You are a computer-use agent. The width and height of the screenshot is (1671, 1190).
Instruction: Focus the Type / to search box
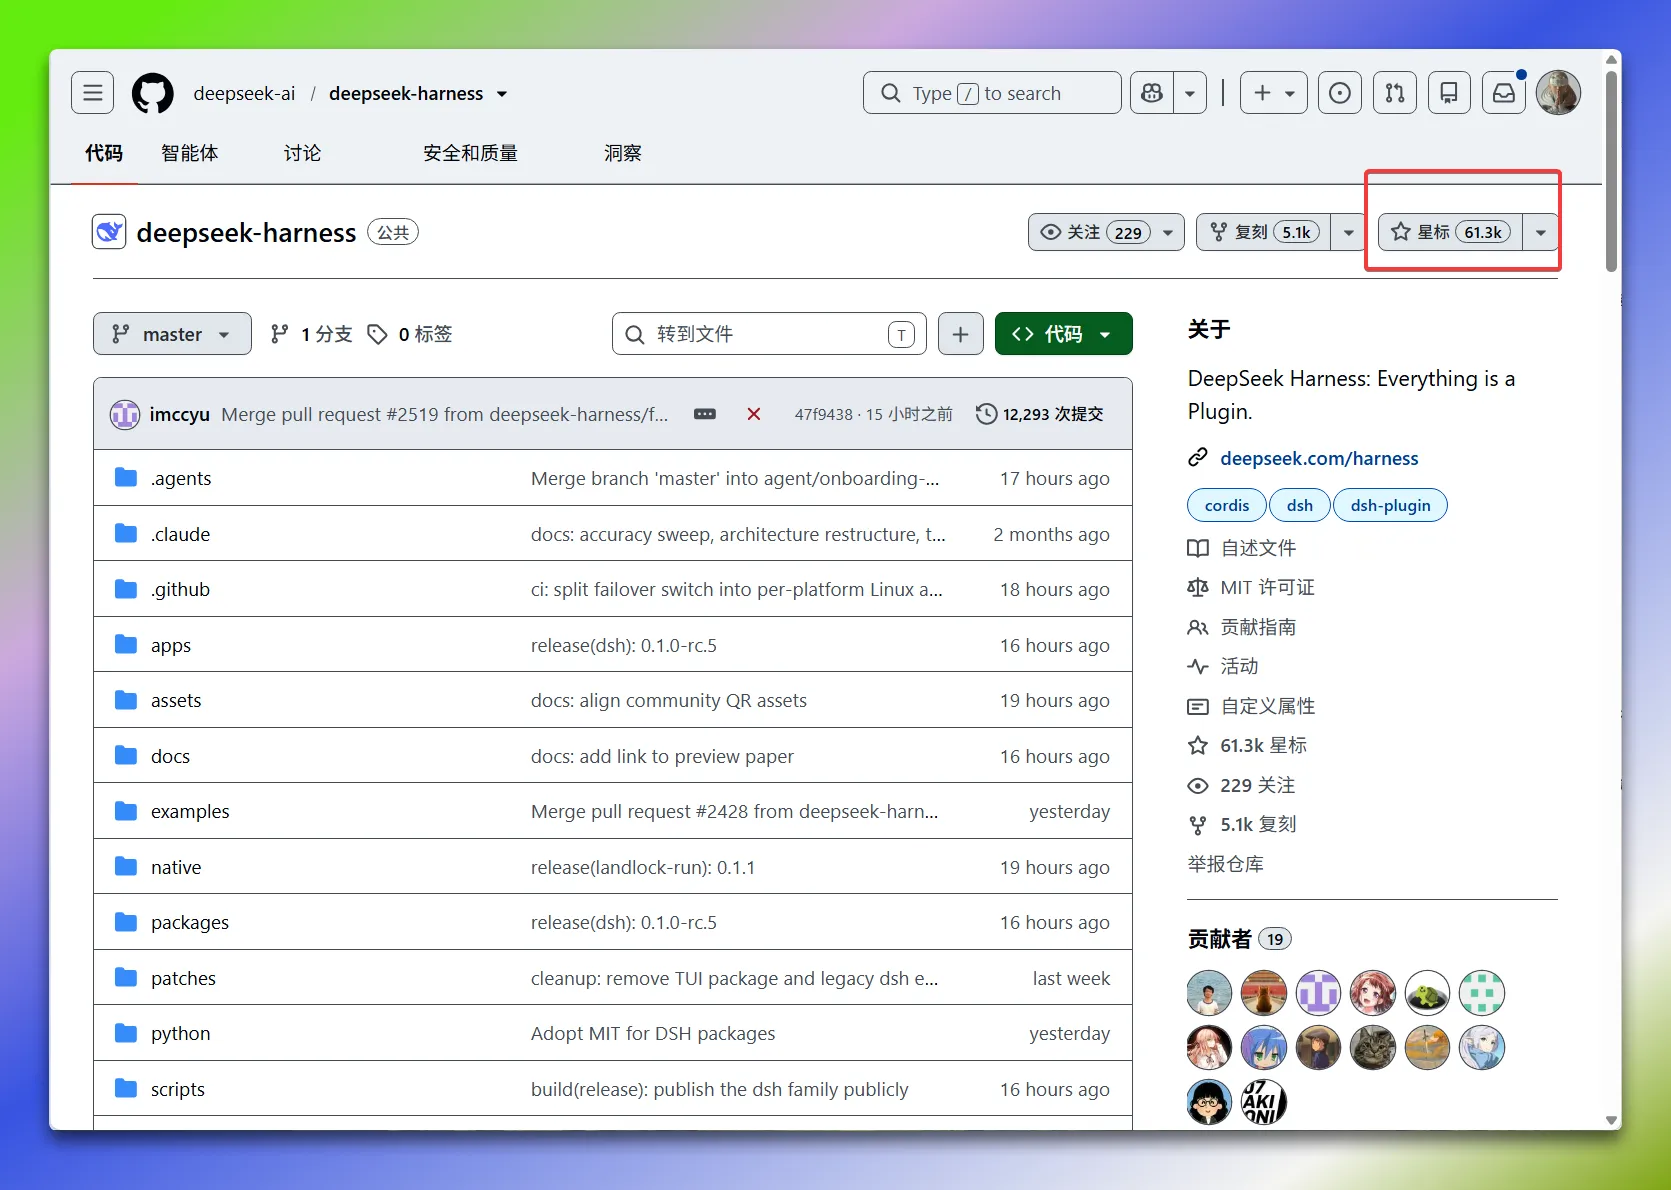[992, 93]
